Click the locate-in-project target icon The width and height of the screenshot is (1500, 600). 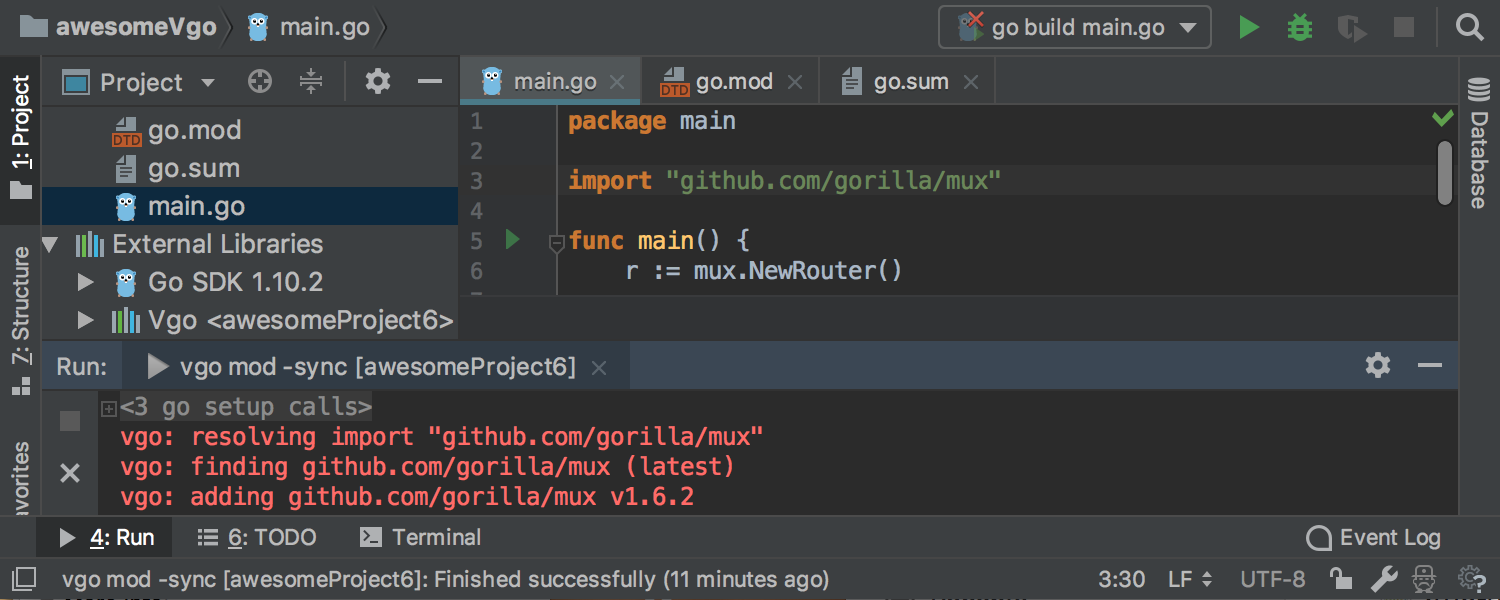click(x=260, y=82)
